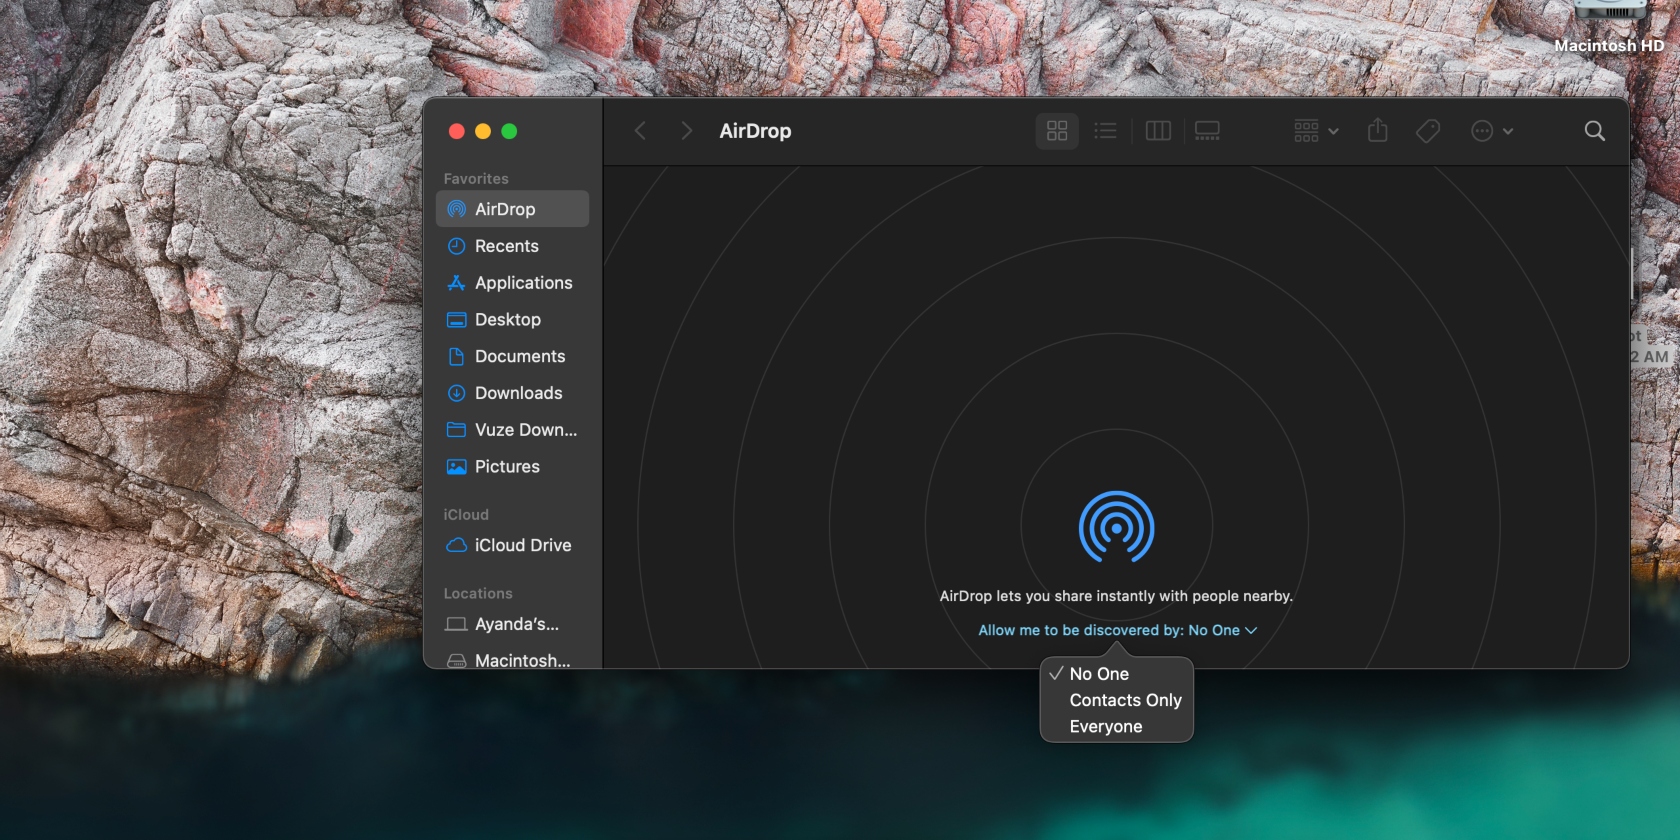Switch to gallery view
1680x840 pixels.
[x=1207, y=131]
